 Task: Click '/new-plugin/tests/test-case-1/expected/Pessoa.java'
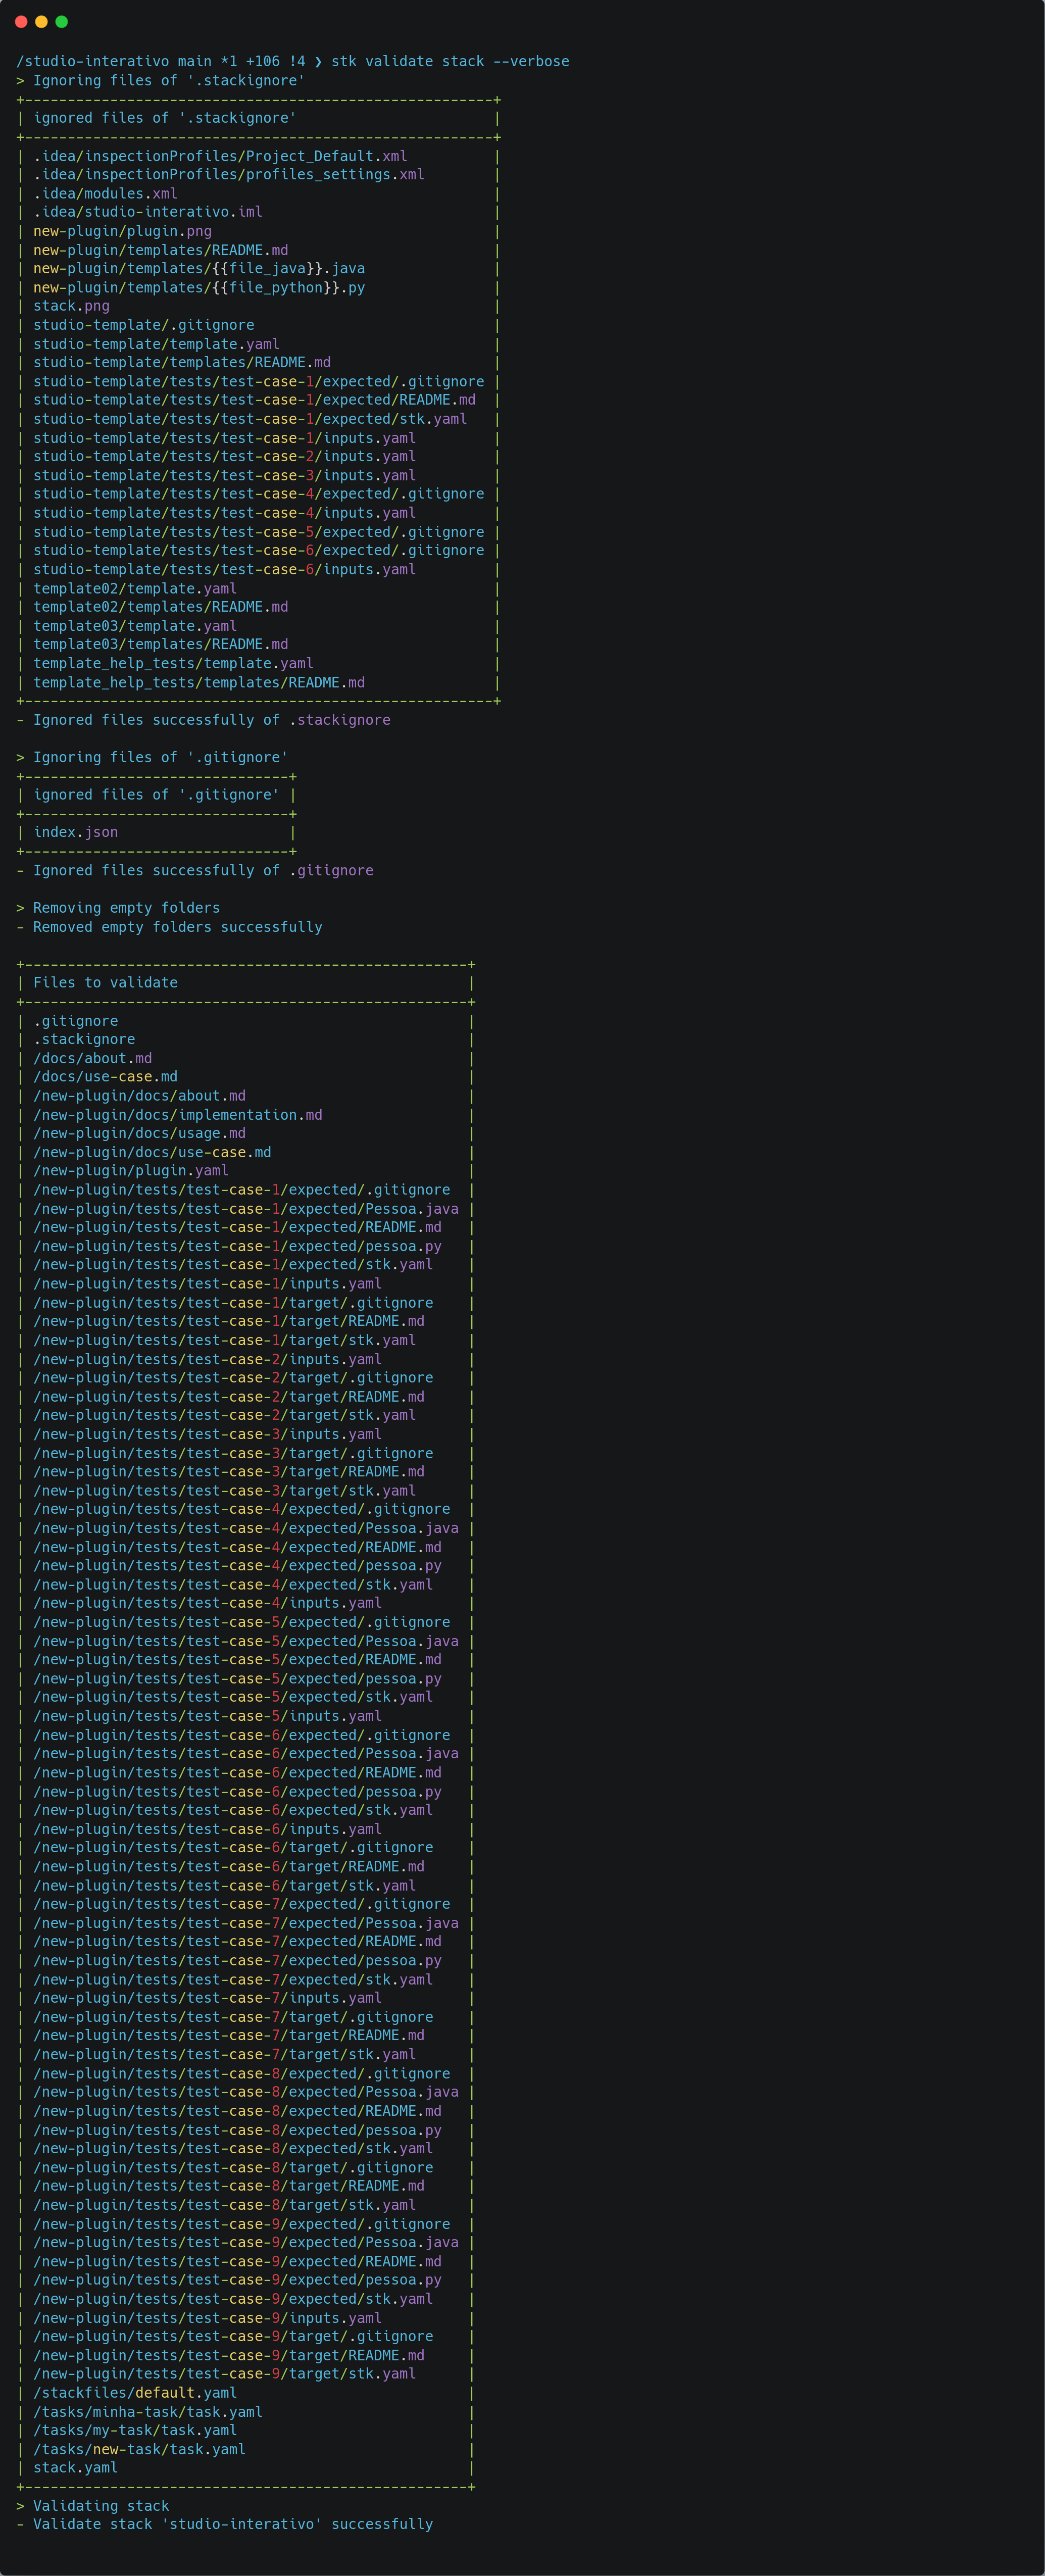point(246,1208)
